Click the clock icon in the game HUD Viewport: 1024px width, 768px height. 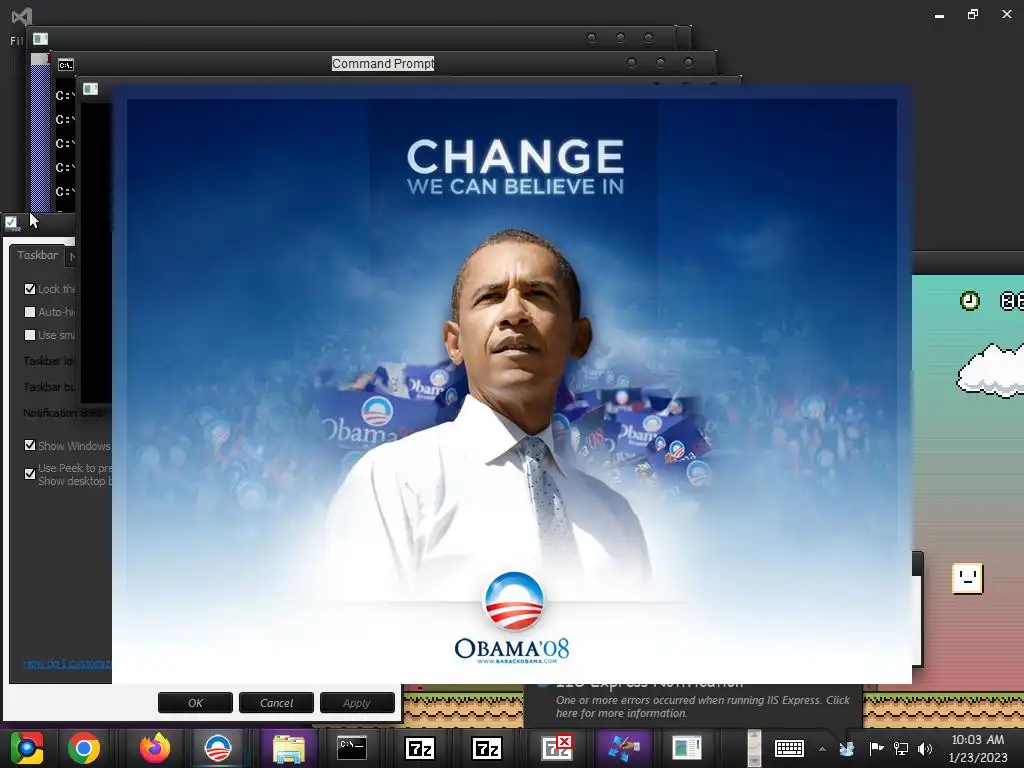pyautogui.click(x=970, y=300)
